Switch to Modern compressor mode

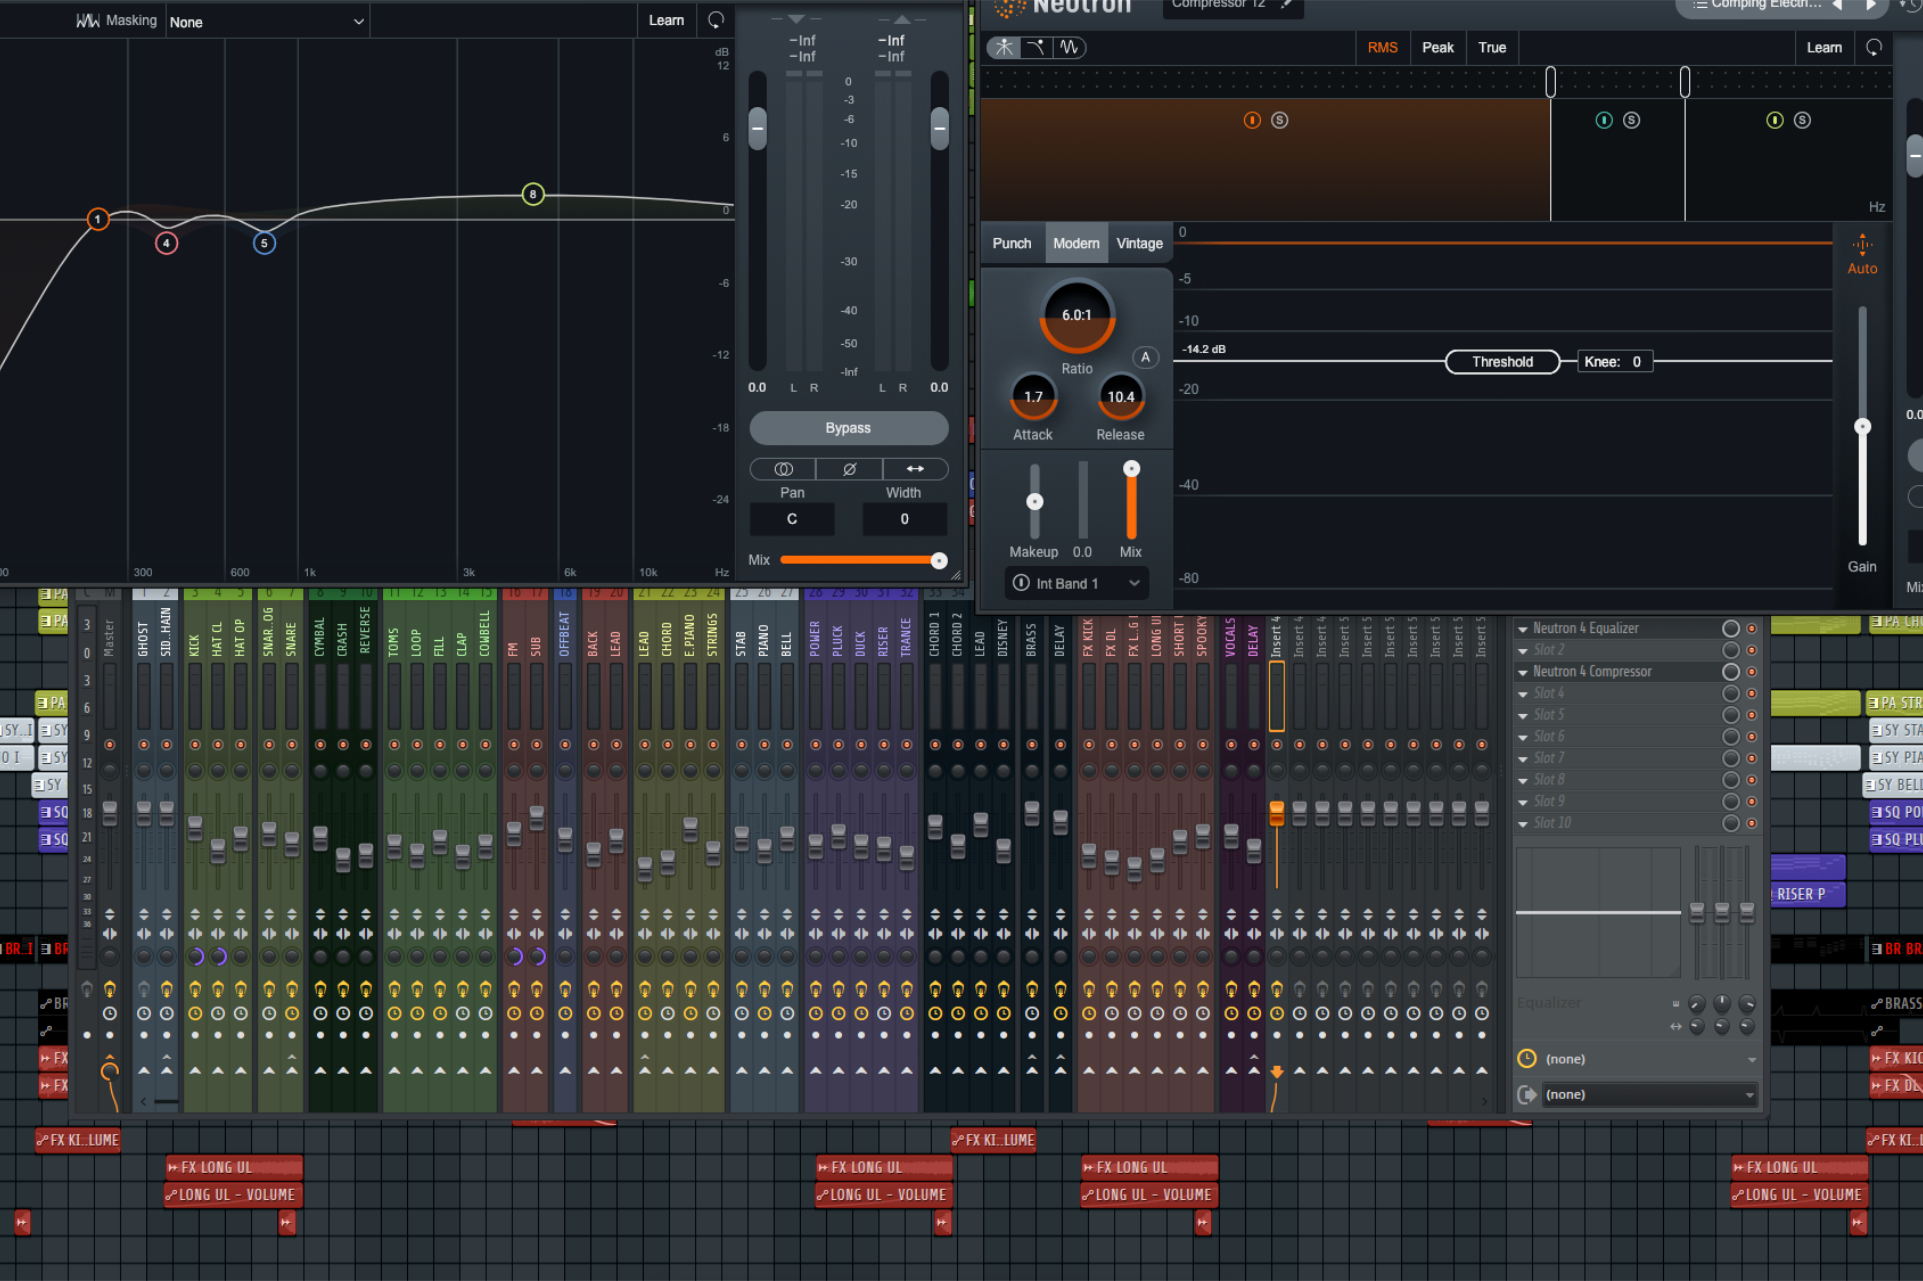[1076, 243]
